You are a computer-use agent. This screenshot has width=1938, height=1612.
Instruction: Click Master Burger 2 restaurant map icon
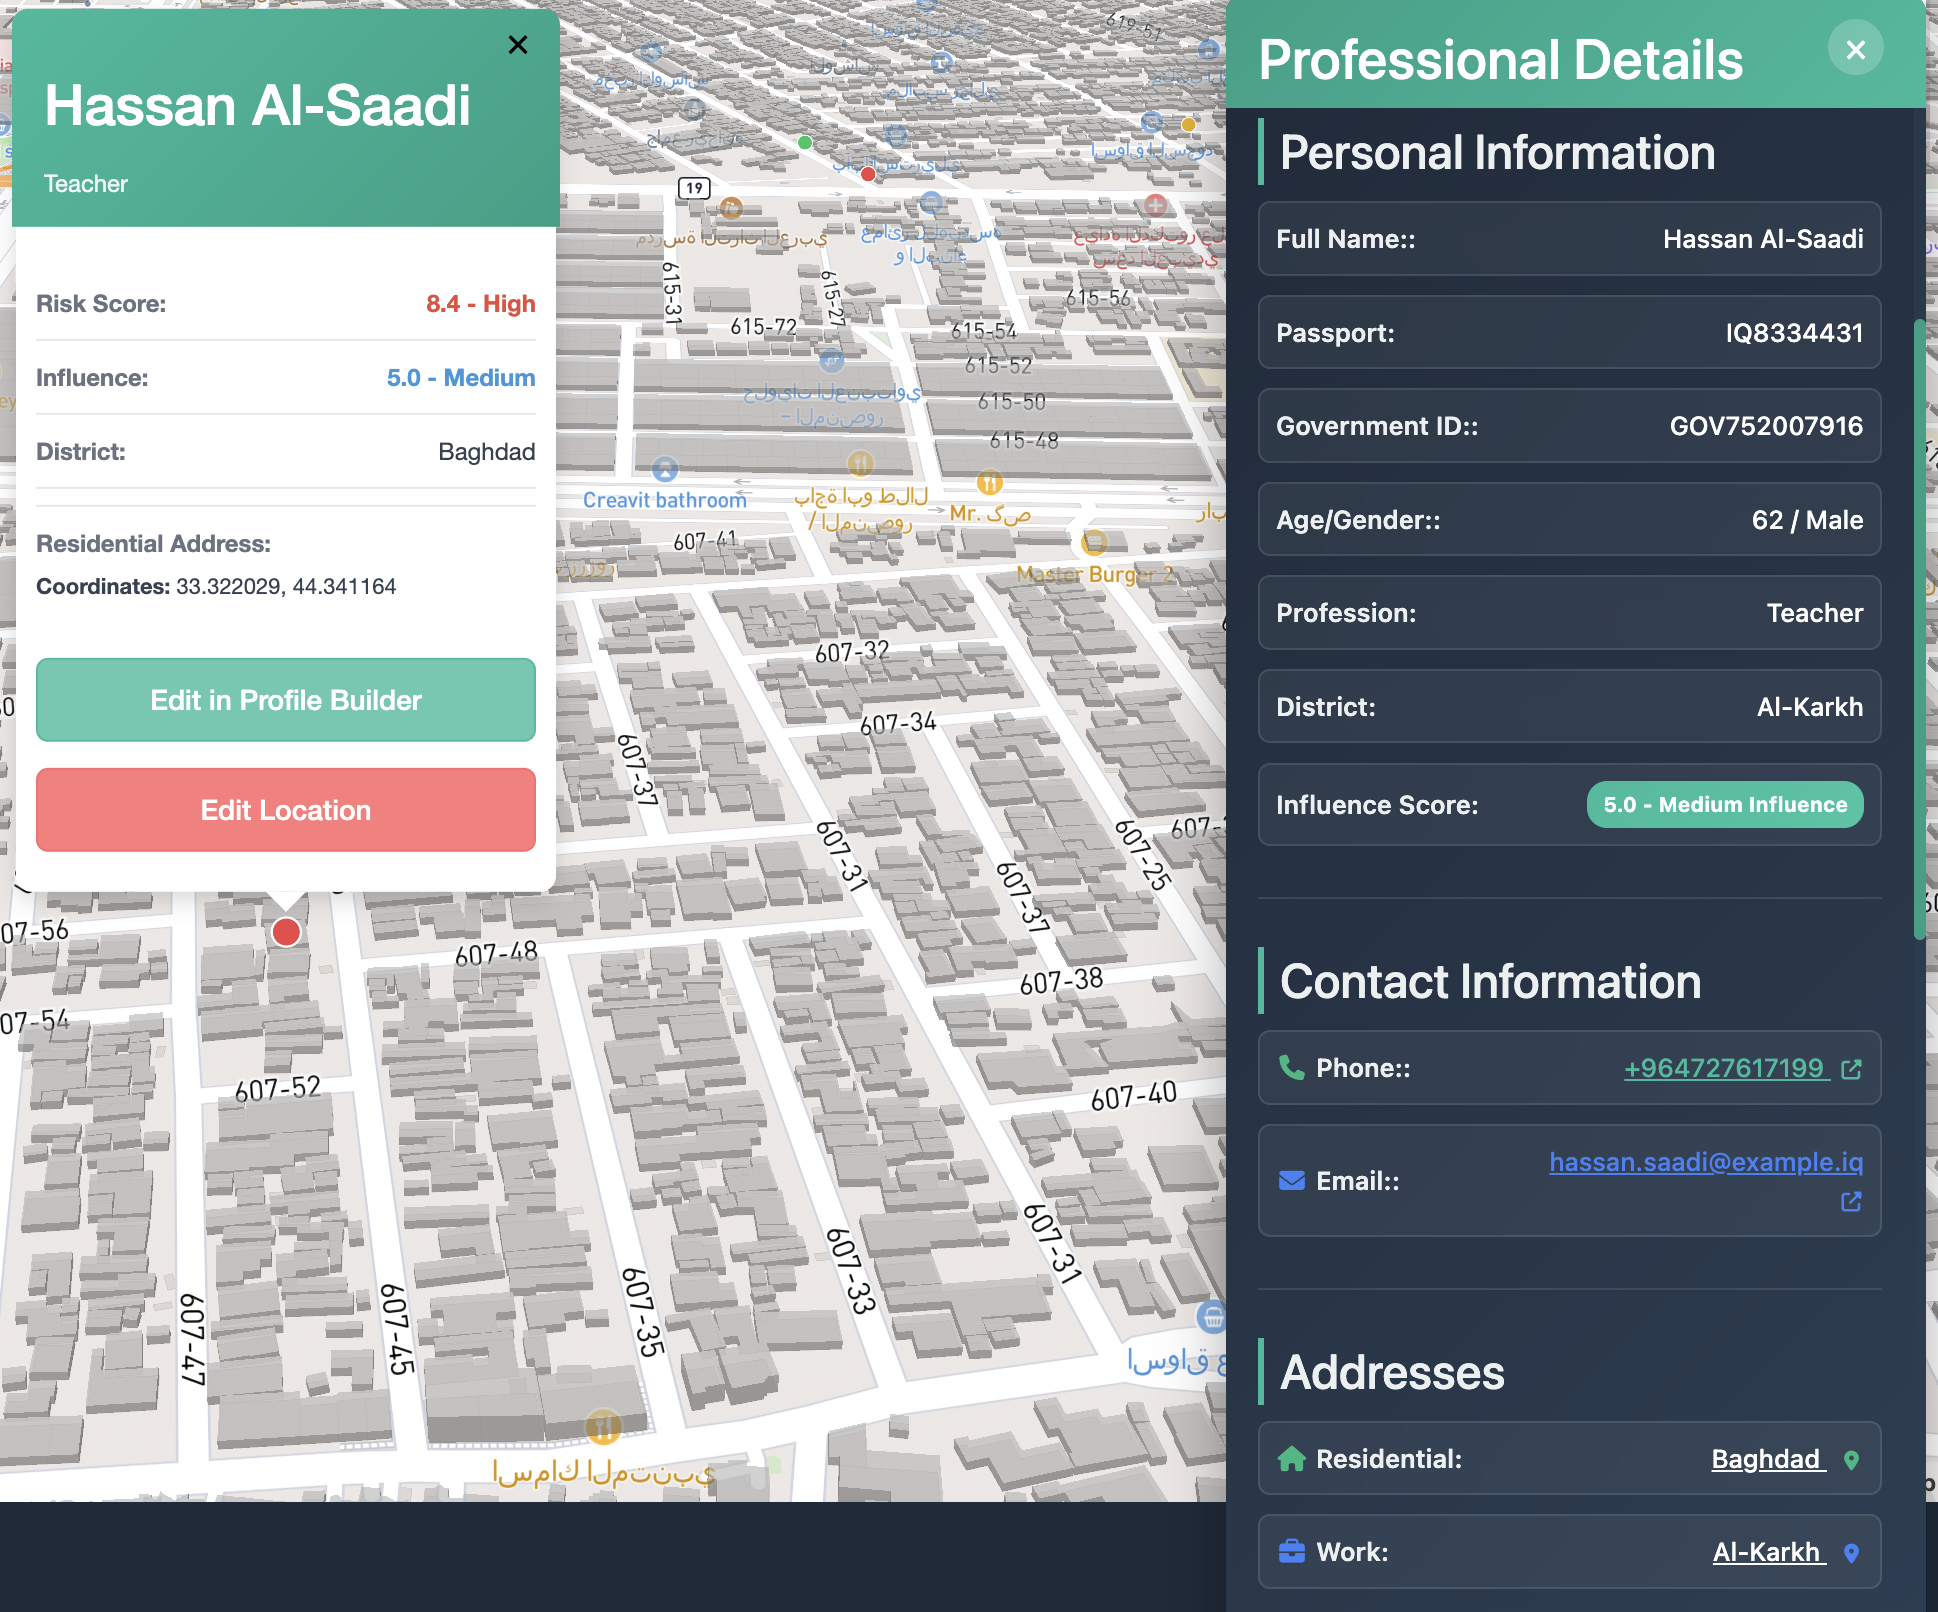click(1094, 543)
